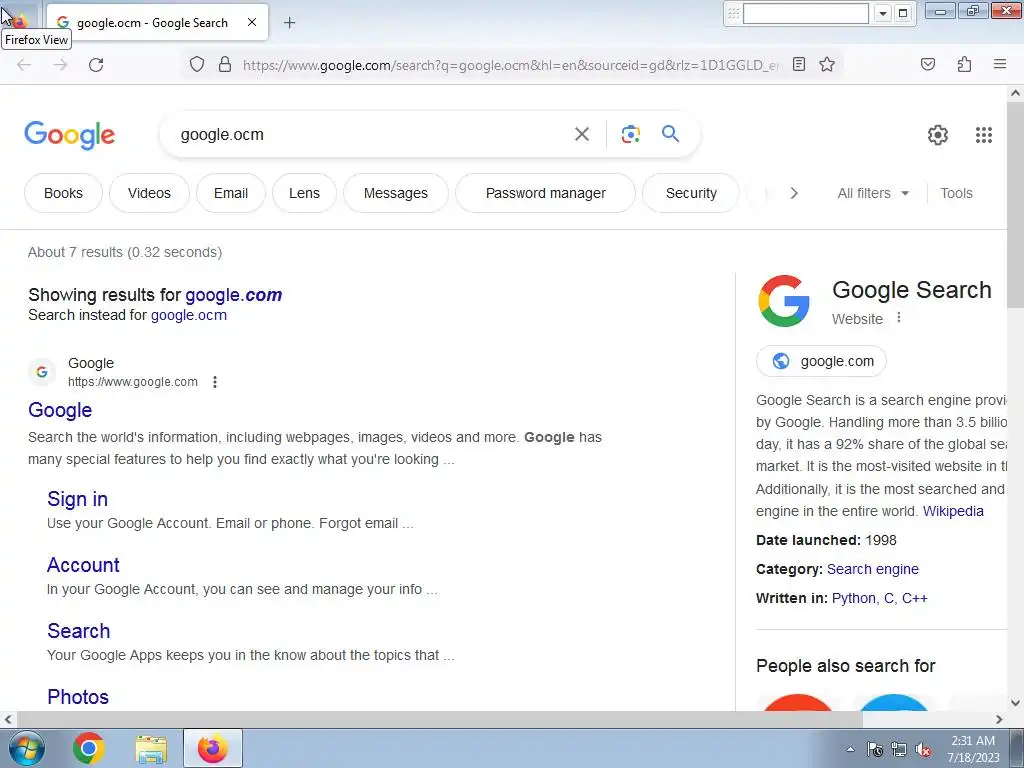Viewport: 1024px width, 768px height.
Task: Open more options for Google result
Action: 215,382
